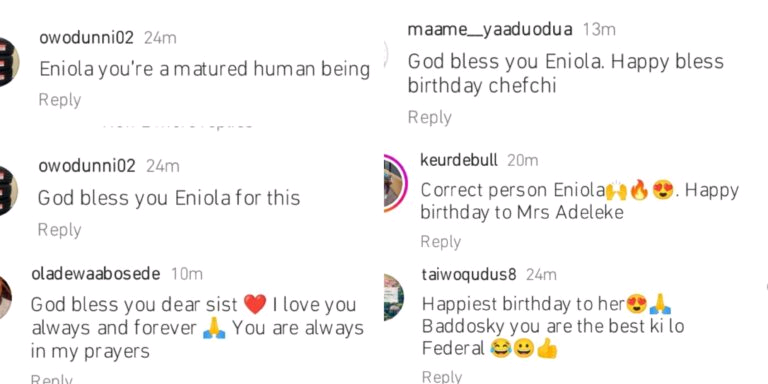View oladewaabosede profile picture

pyautogui.click(x=5, y=297)
